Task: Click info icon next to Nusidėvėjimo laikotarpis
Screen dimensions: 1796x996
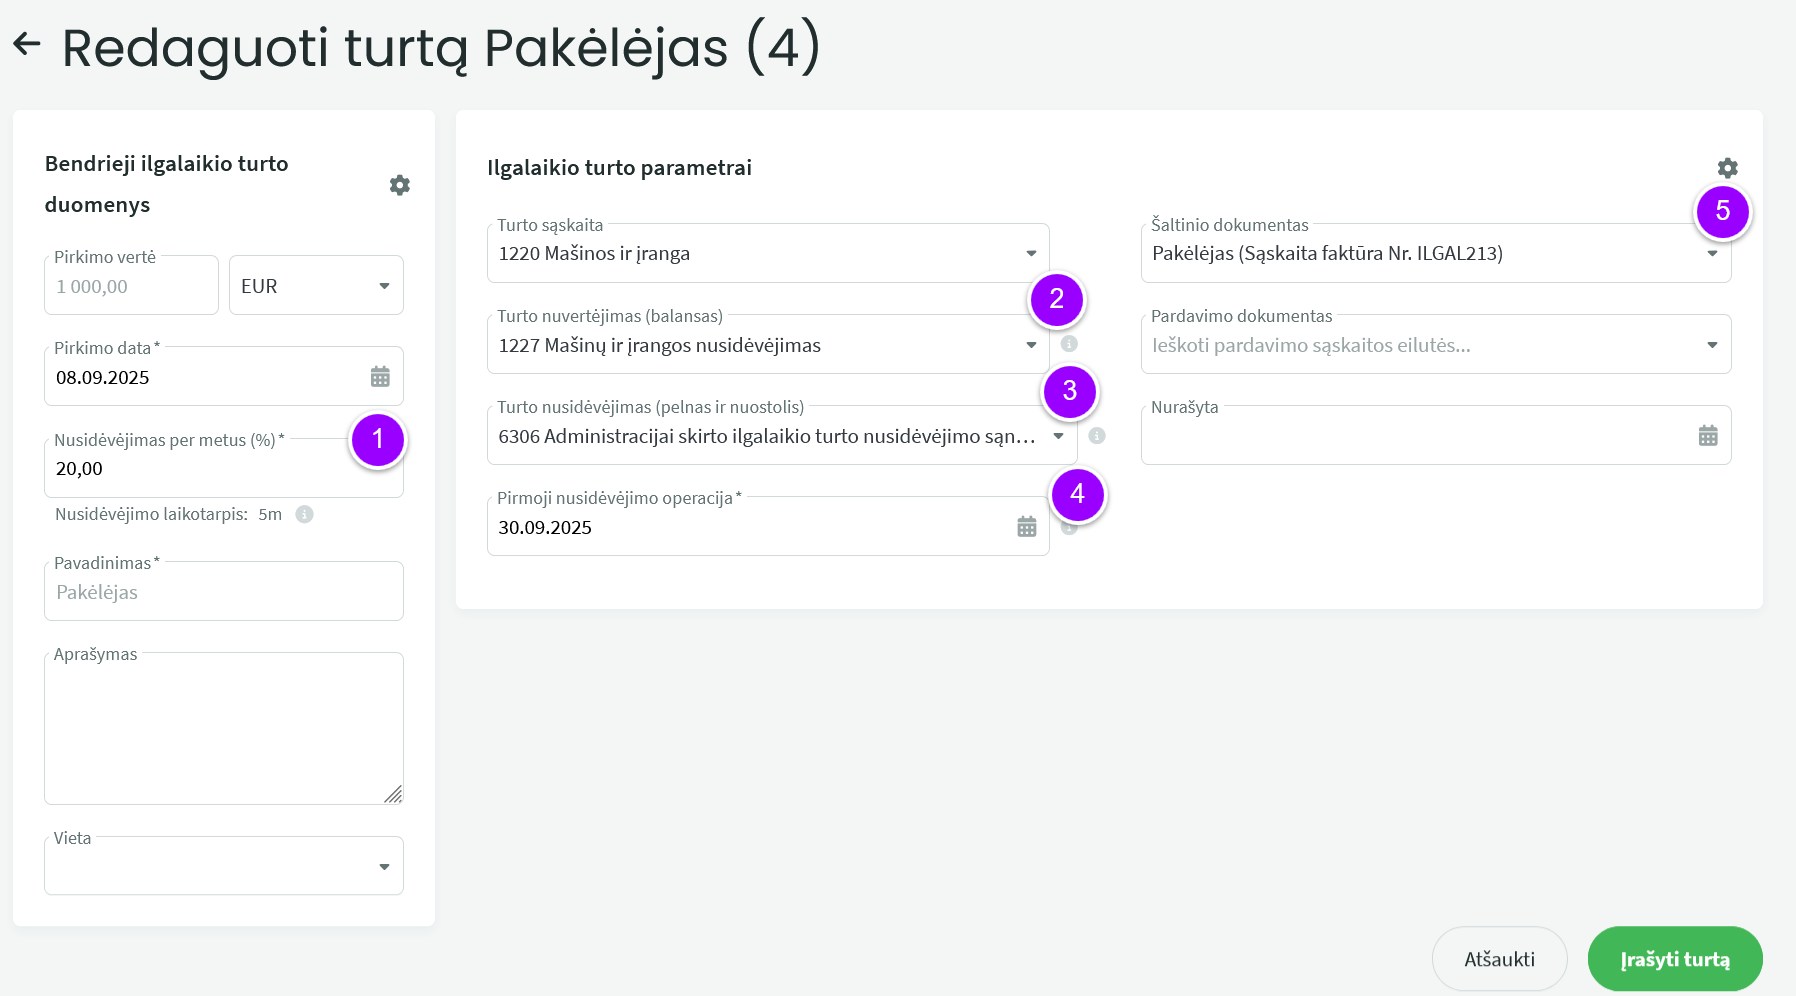Action: (x=305, y=514)
